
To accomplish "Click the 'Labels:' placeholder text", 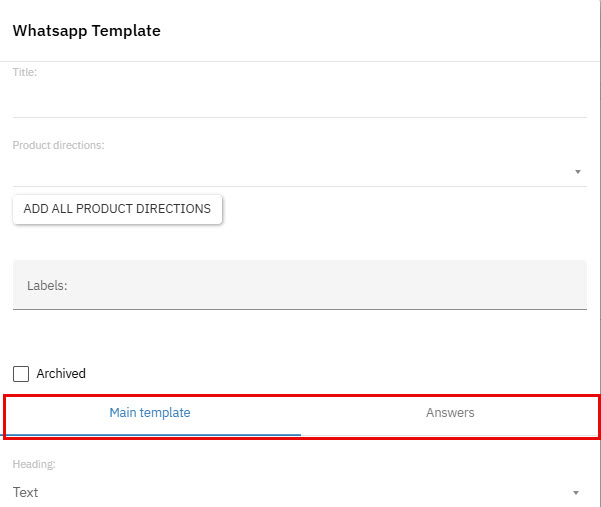I will click(x=47, y=285).
